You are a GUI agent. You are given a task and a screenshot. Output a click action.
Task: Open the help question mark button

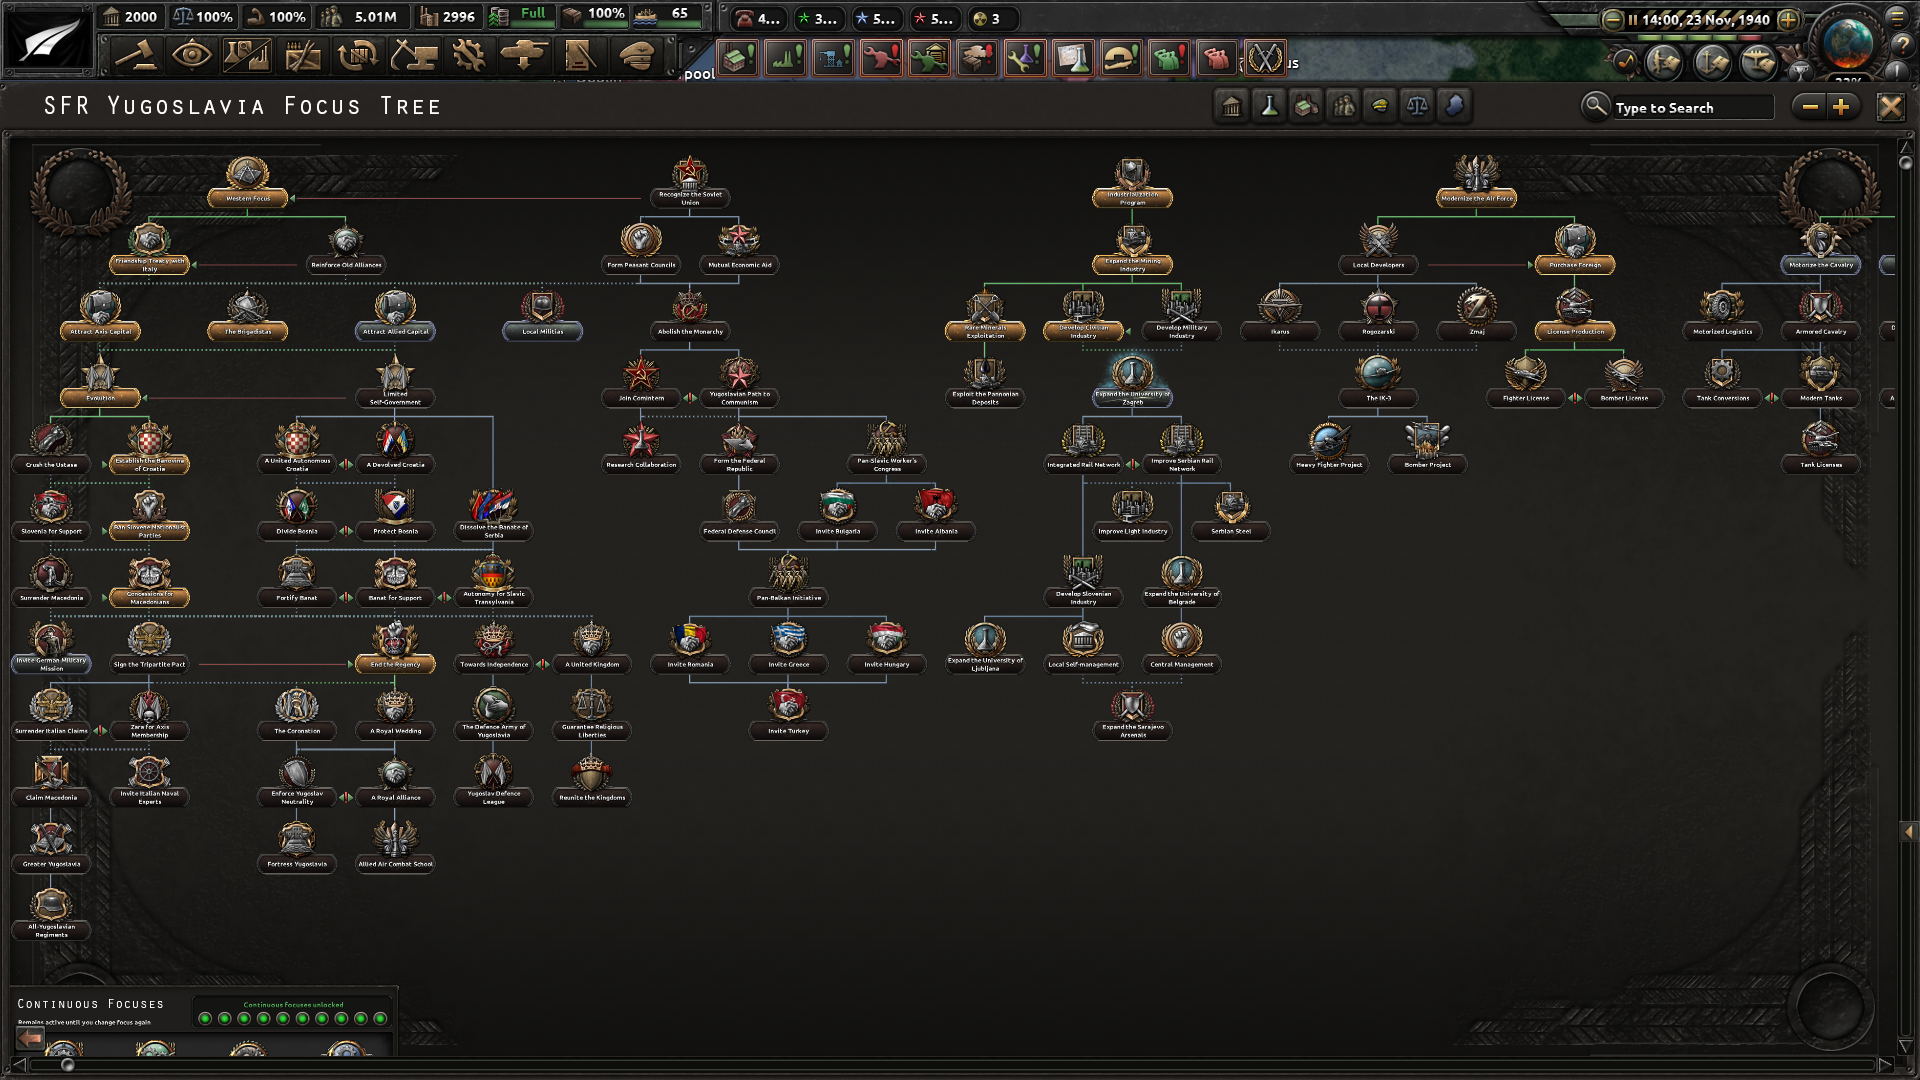[1901, 44]
